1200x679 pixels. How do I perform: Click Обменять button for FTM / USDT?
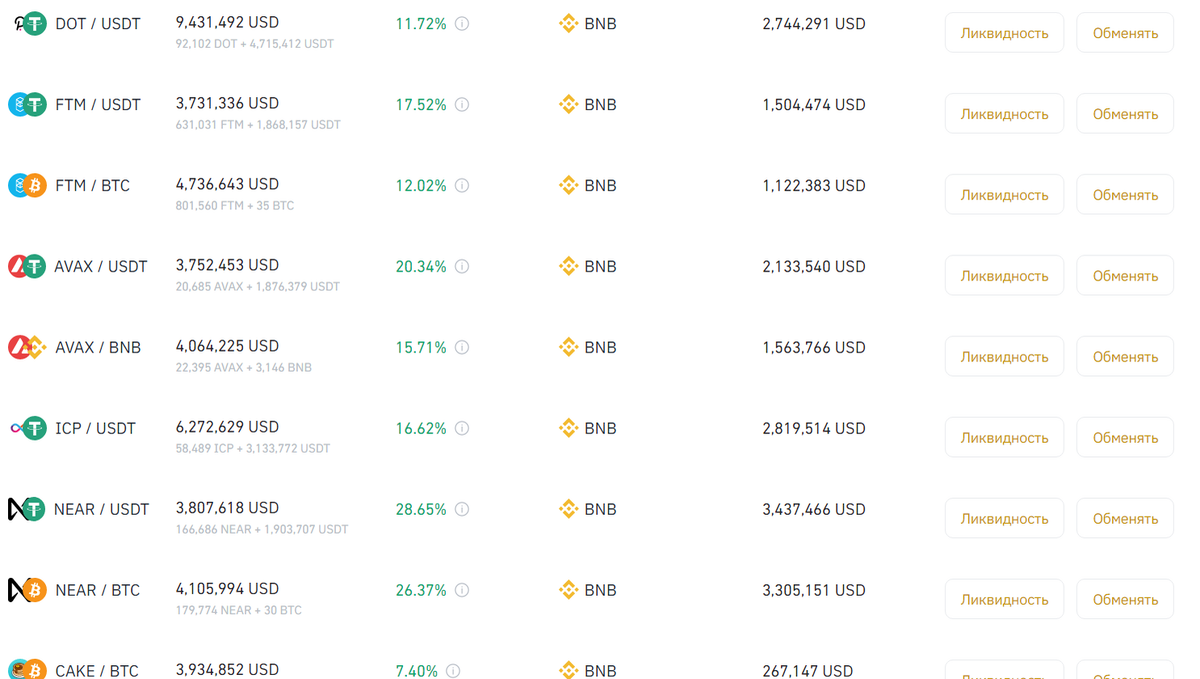pyautogui.click(x=1125, y=114)
